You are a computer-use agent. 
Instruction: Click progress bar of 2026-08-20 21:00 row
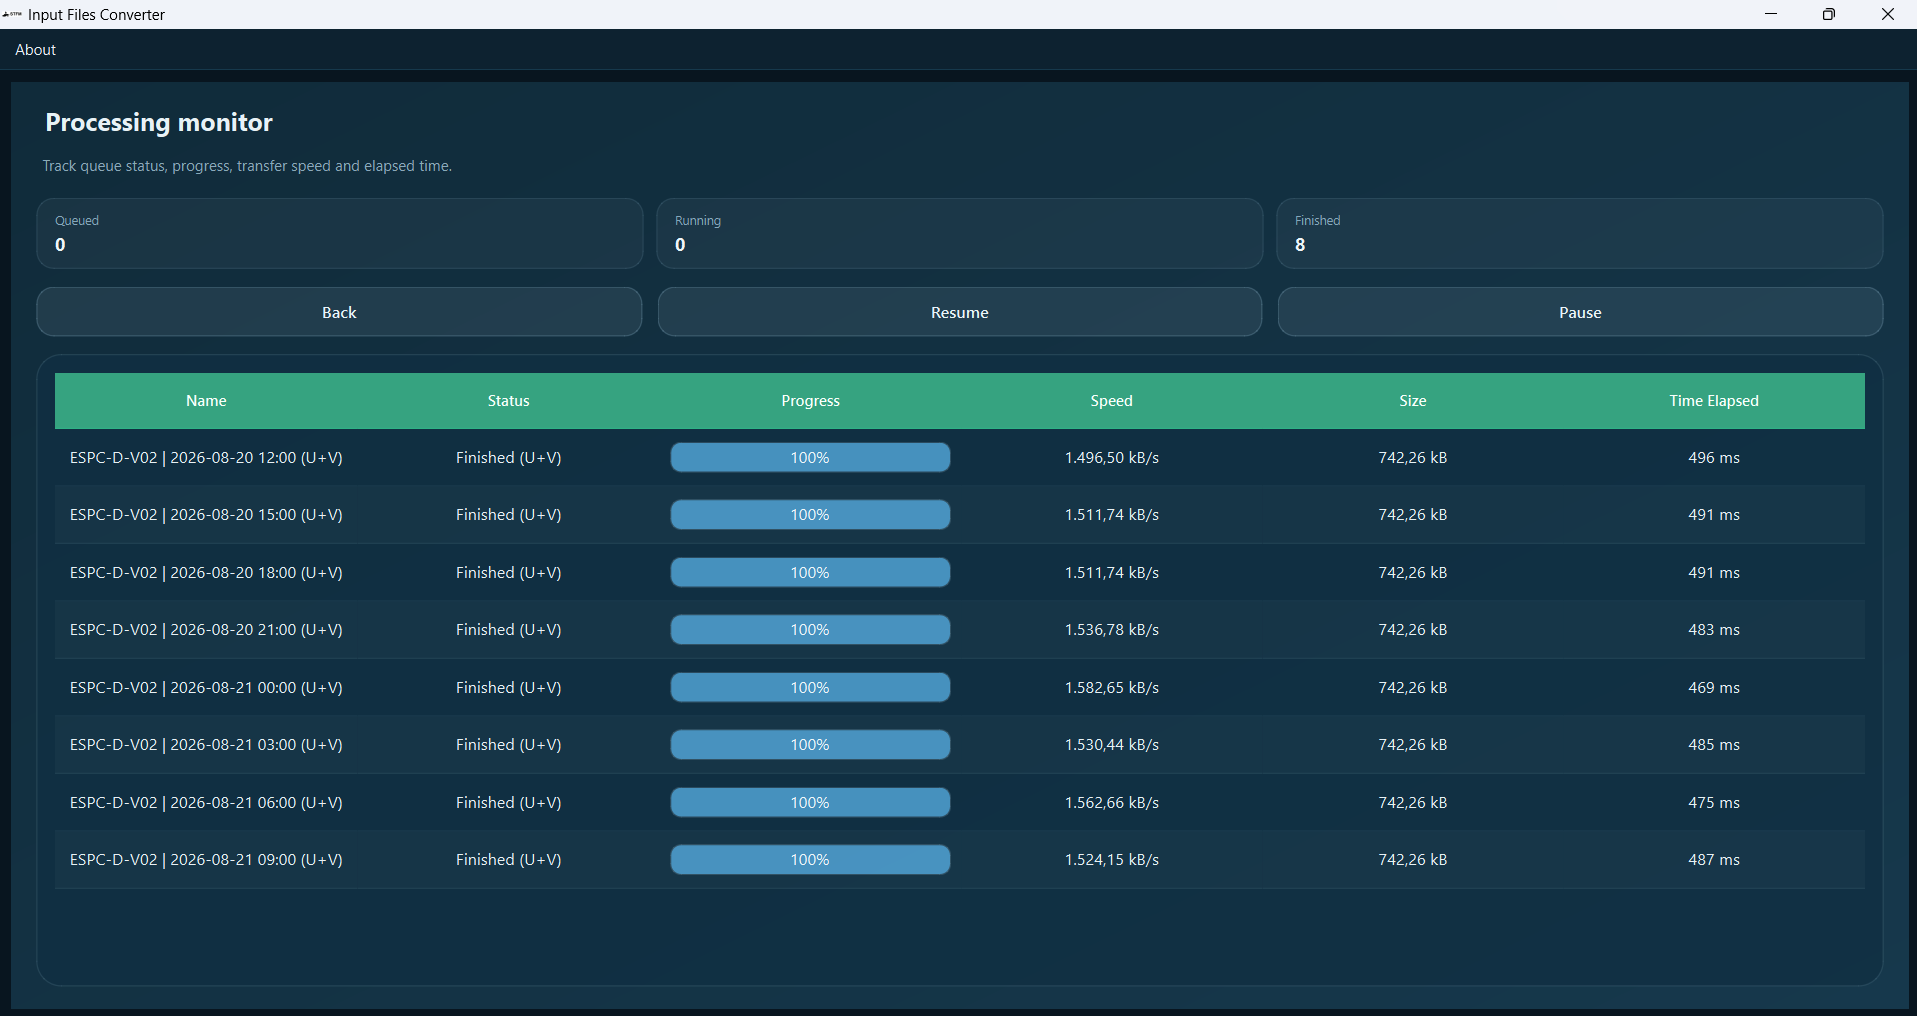click(x=810, y=630)
